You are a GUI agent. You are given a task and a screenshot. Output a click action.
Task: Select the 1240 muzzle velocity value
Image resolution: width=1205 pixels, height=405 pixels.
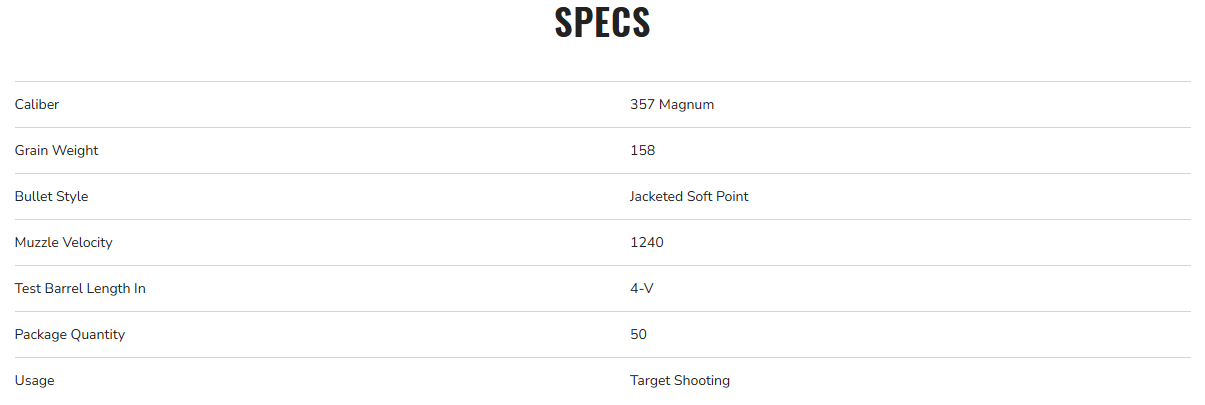tap(646, 242)
